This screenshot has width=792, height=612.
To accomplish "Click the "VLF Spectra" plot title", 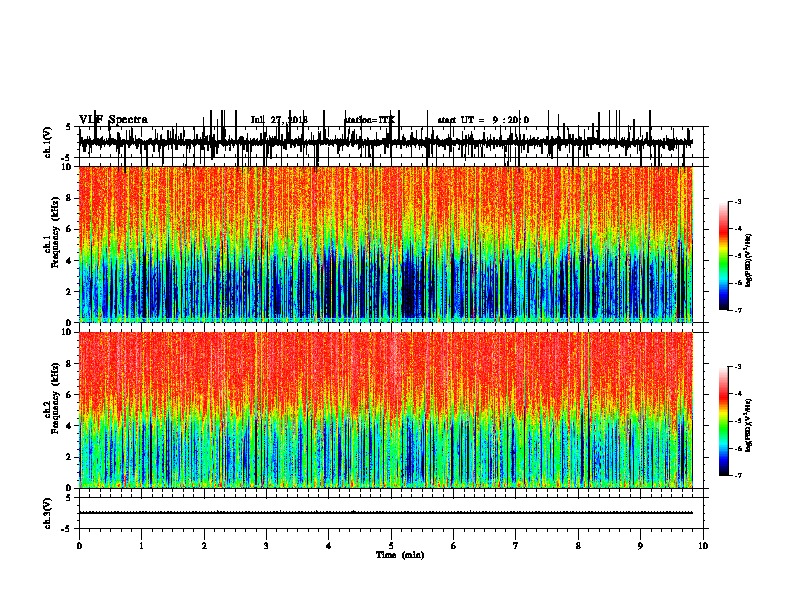I will 113,120.
